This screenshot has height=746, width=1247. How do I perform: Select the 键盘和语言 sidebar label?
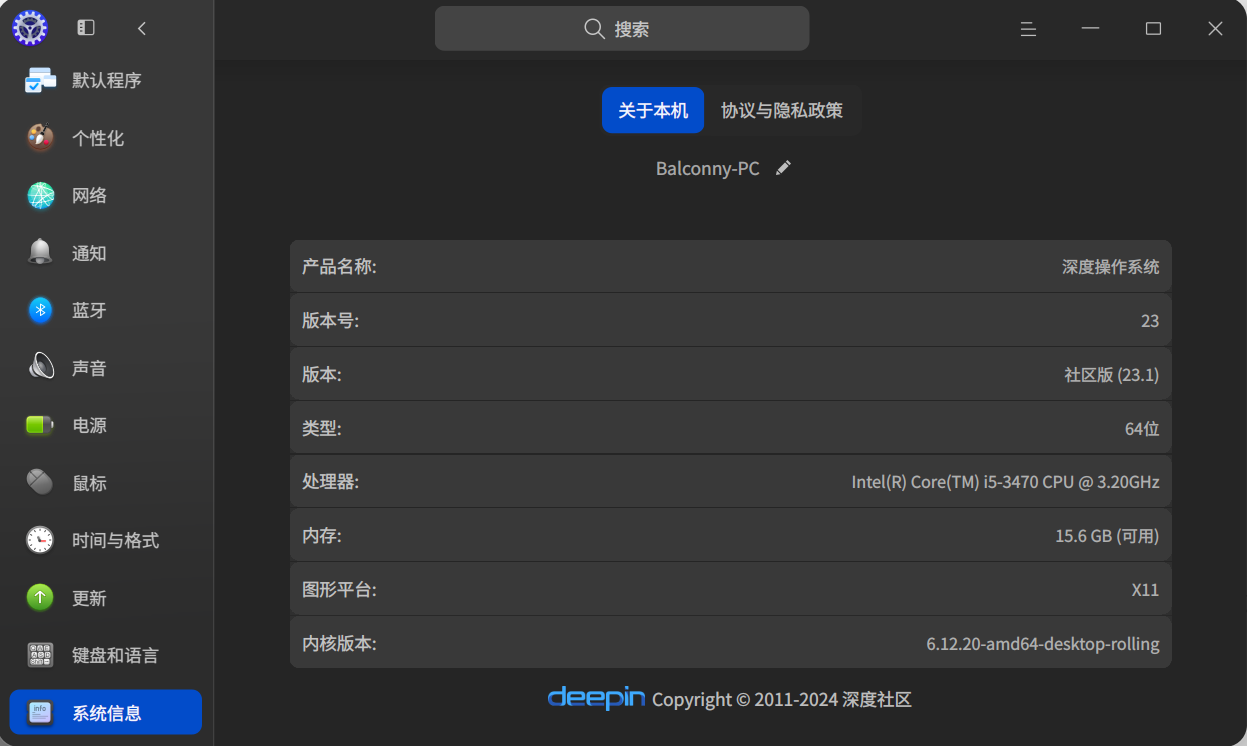[x=116, y=656]
